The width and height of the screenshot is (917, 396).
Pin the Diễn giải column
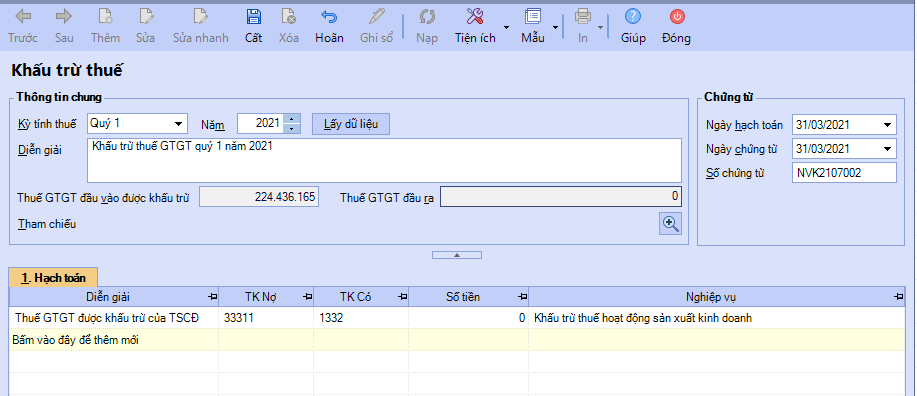tap(212, 297)
